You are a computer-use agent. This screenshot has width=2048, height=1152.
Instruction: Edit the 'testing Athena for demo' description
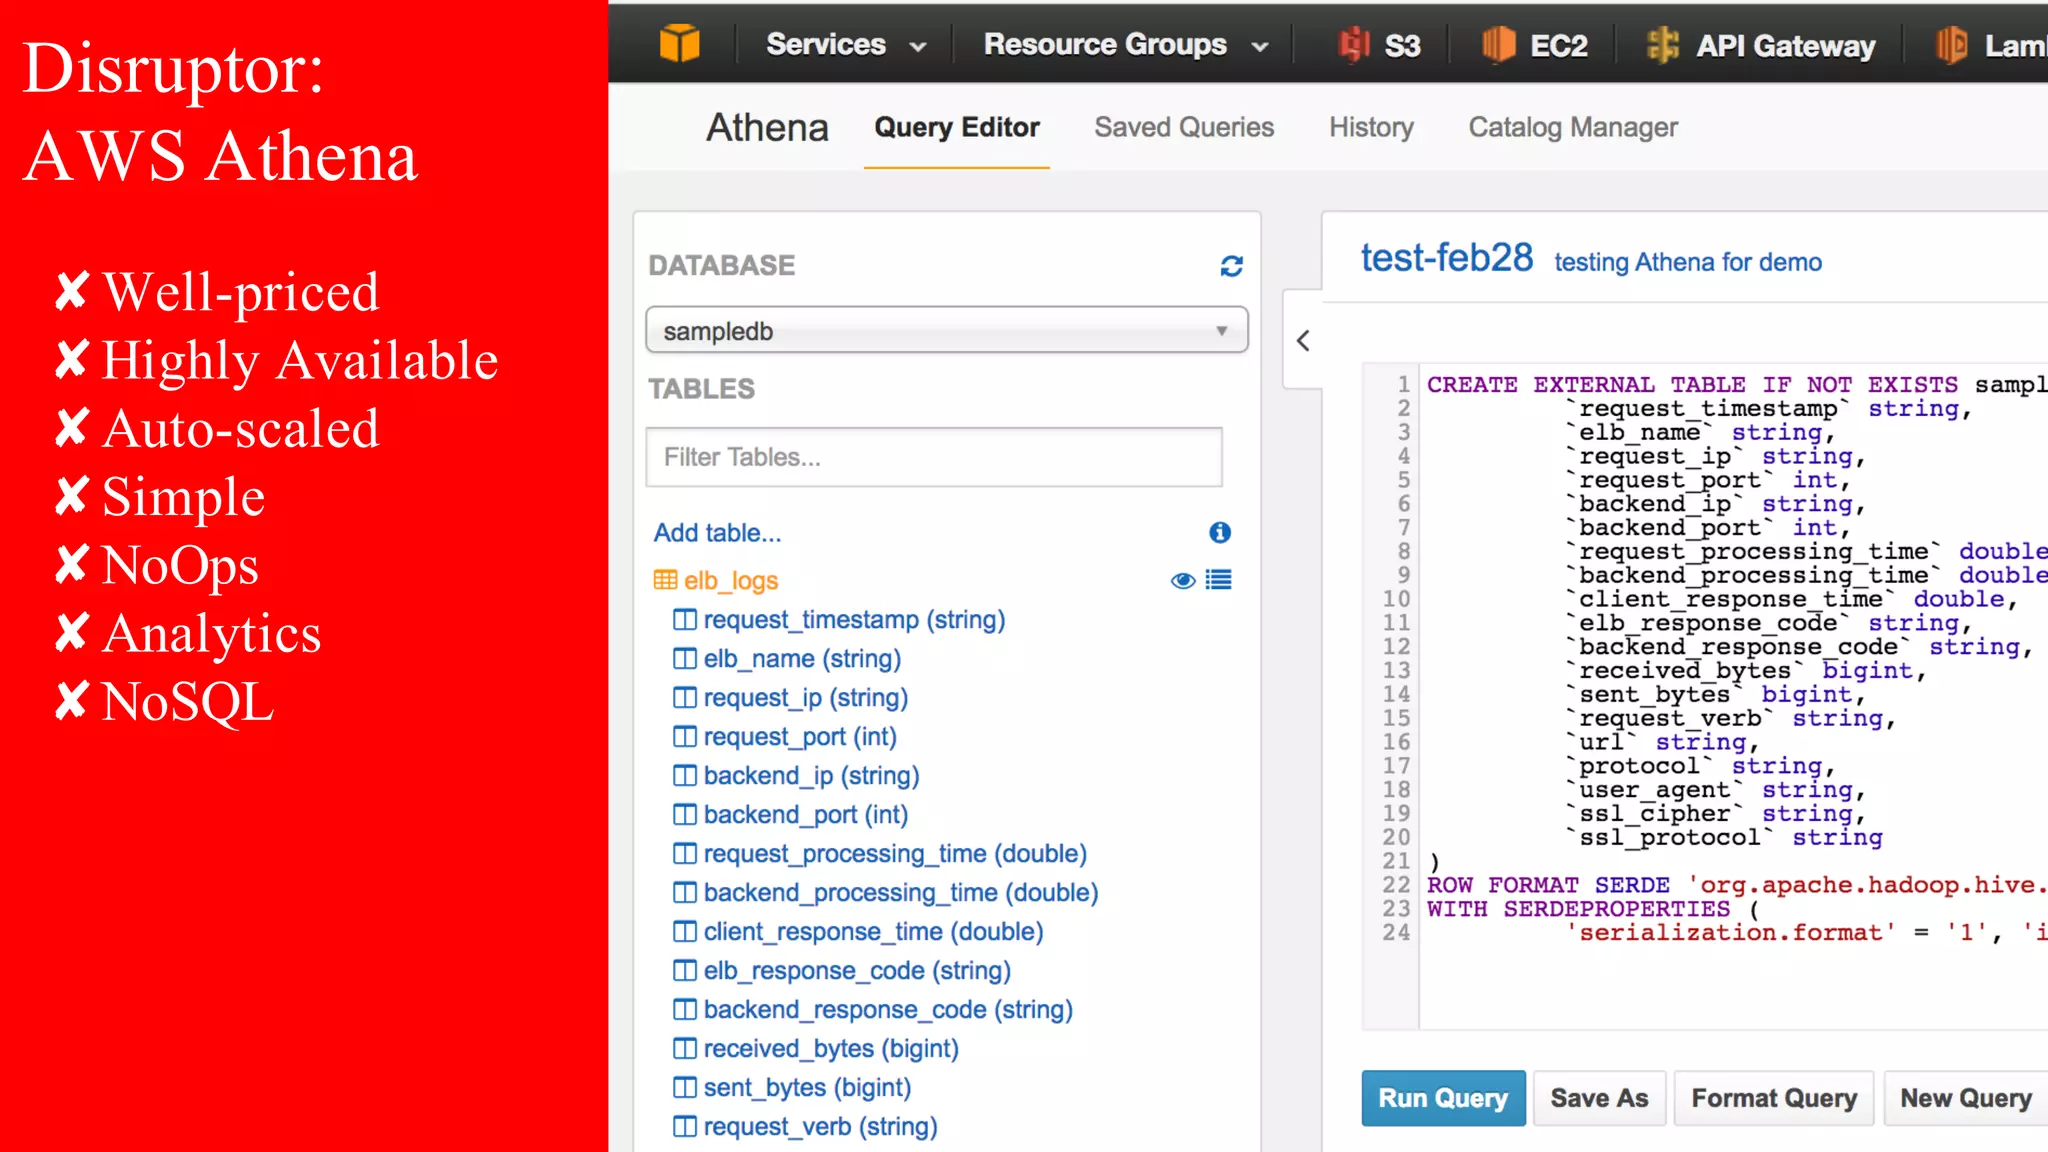[x=1688, y=263]
